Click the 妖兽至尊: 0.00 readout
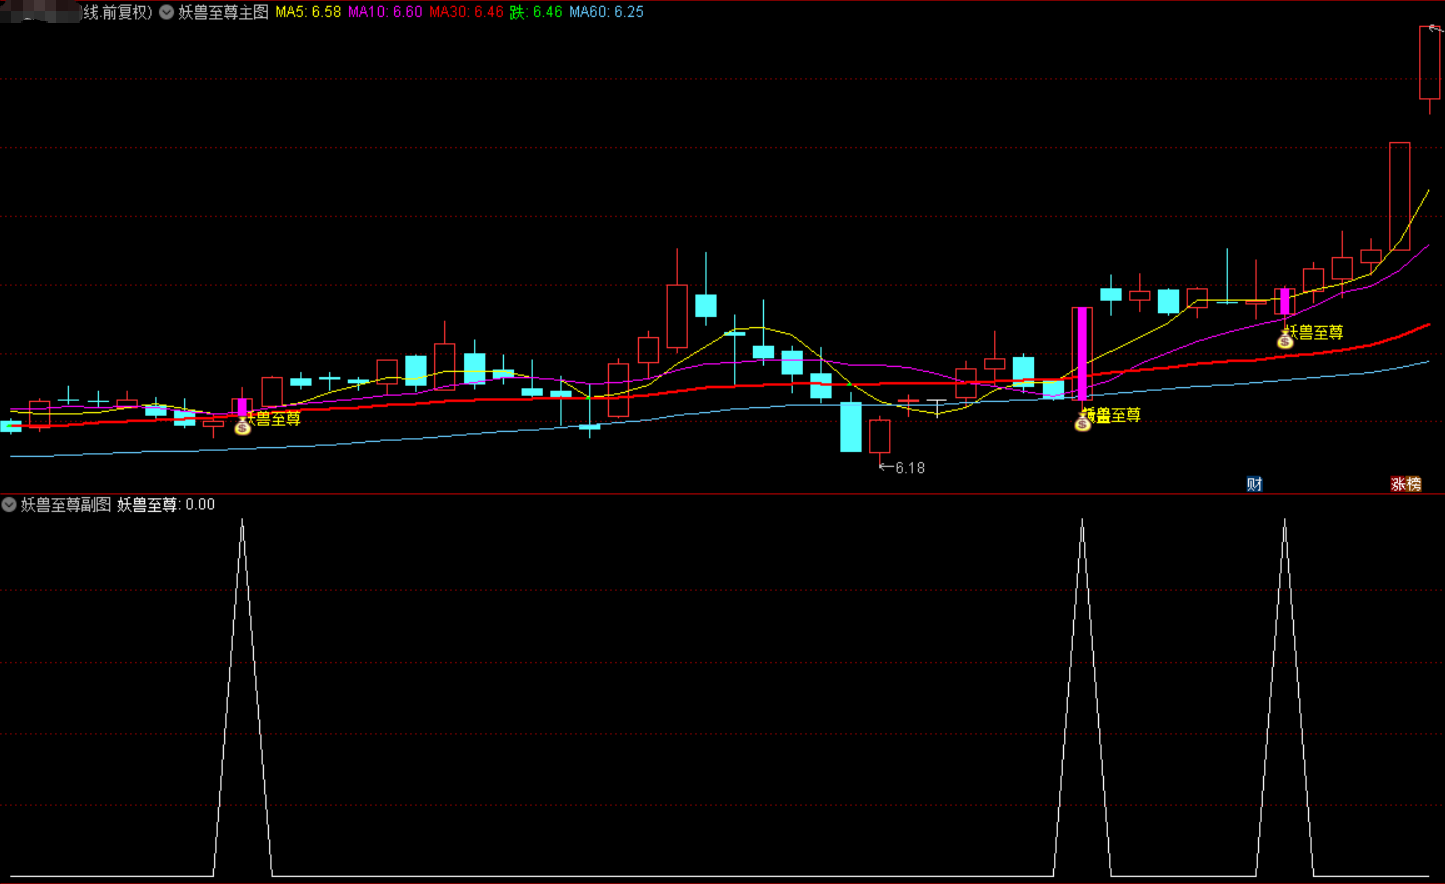Image resolution: width=1445 pixels, height=884 pixels. pyautogui.click(x=166, y=505)
